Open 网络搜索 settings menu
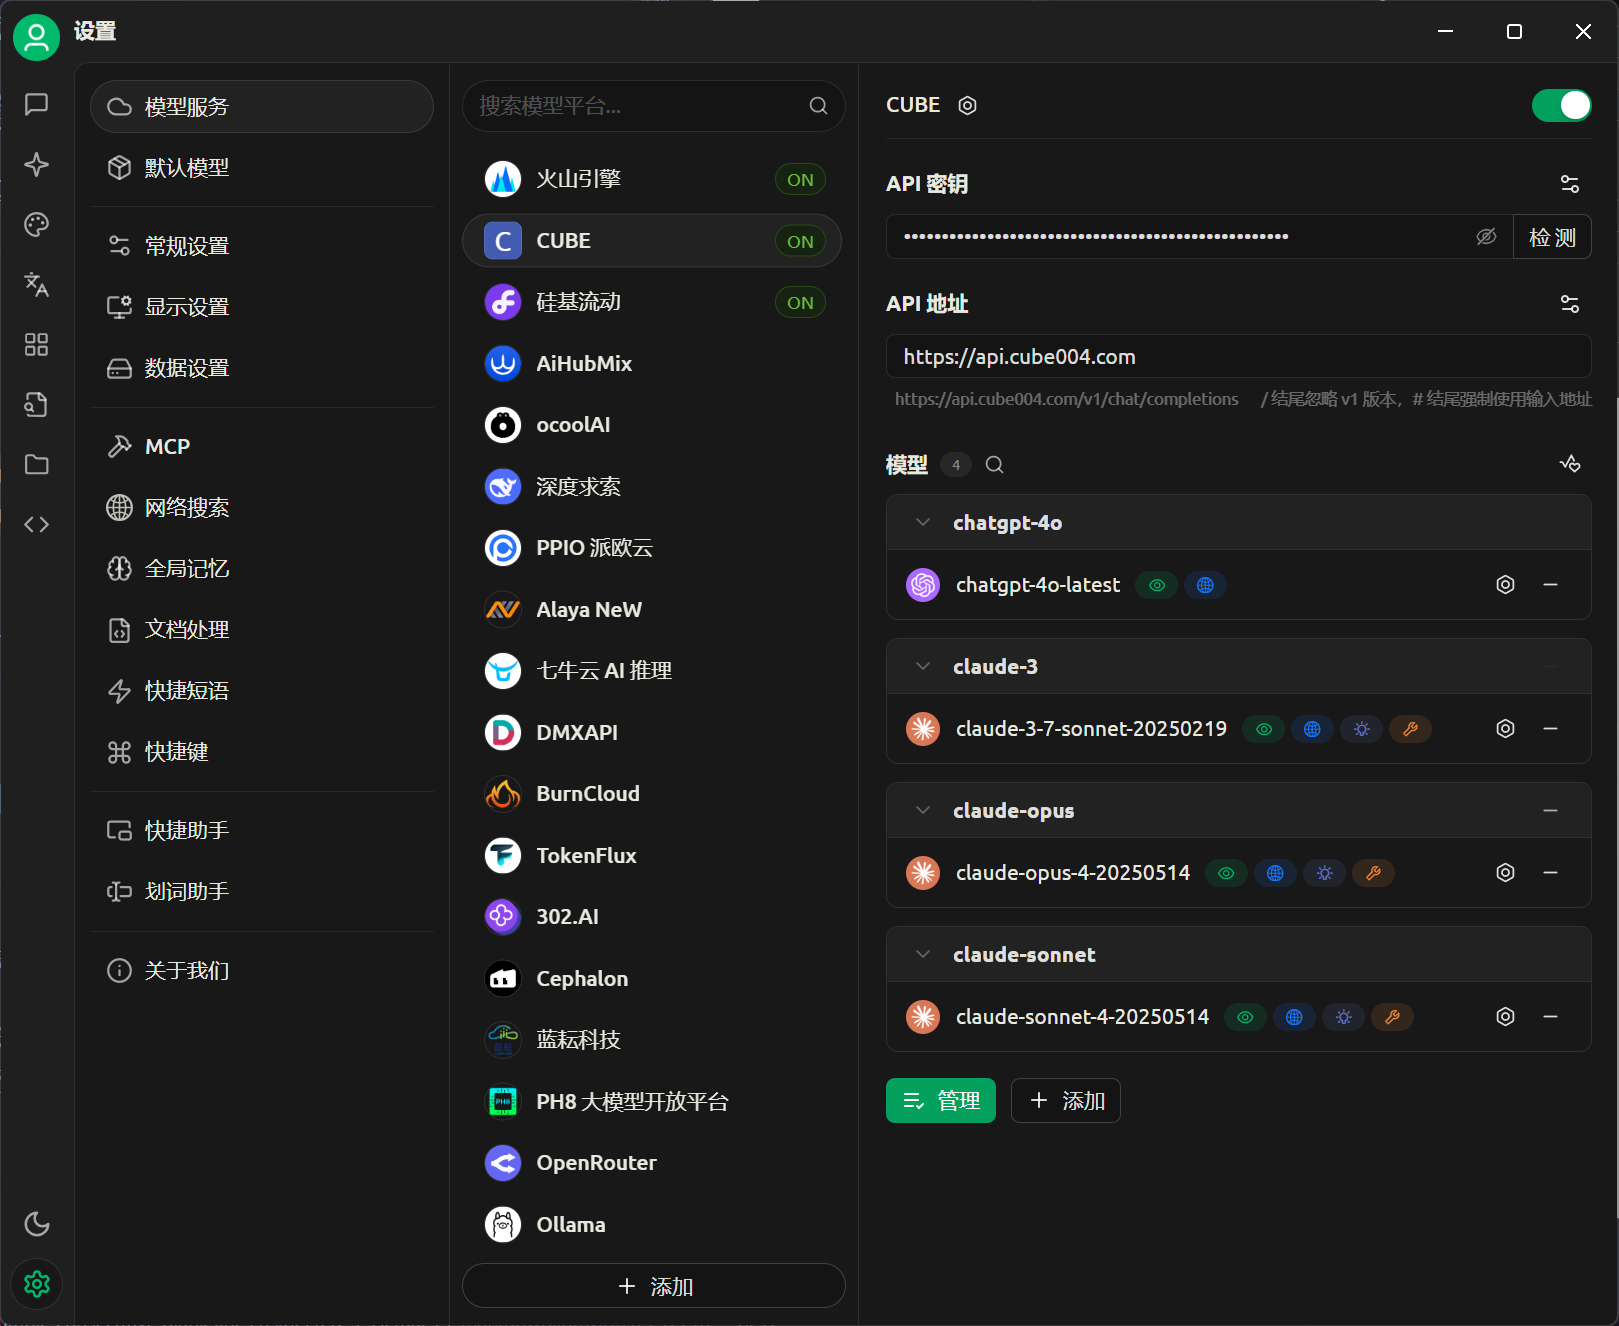This screenshot has width=1619, height=1326. point(262,508)
